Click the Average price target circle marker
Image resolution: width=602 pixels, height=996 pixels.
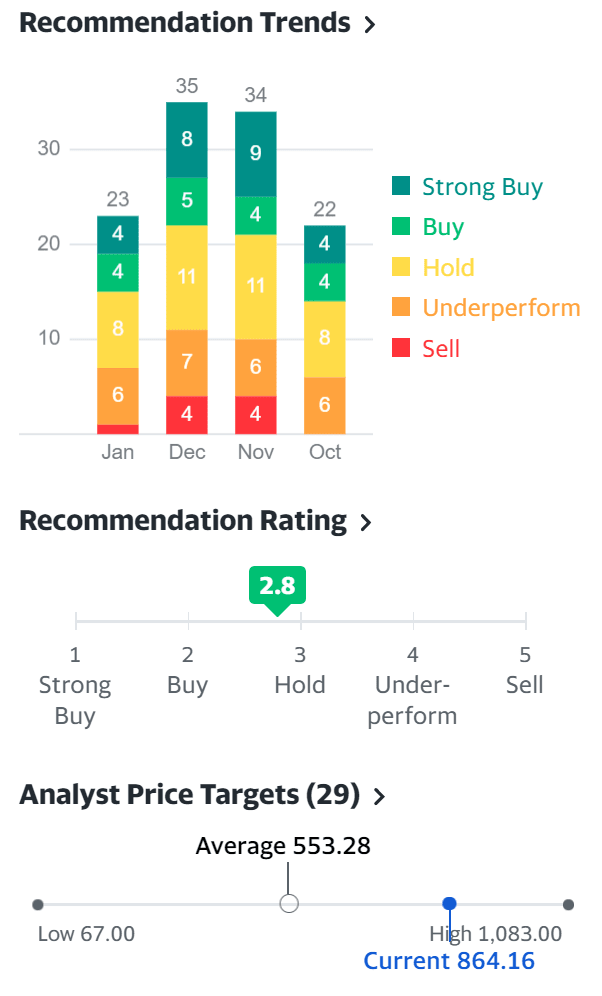click(289, 904)
